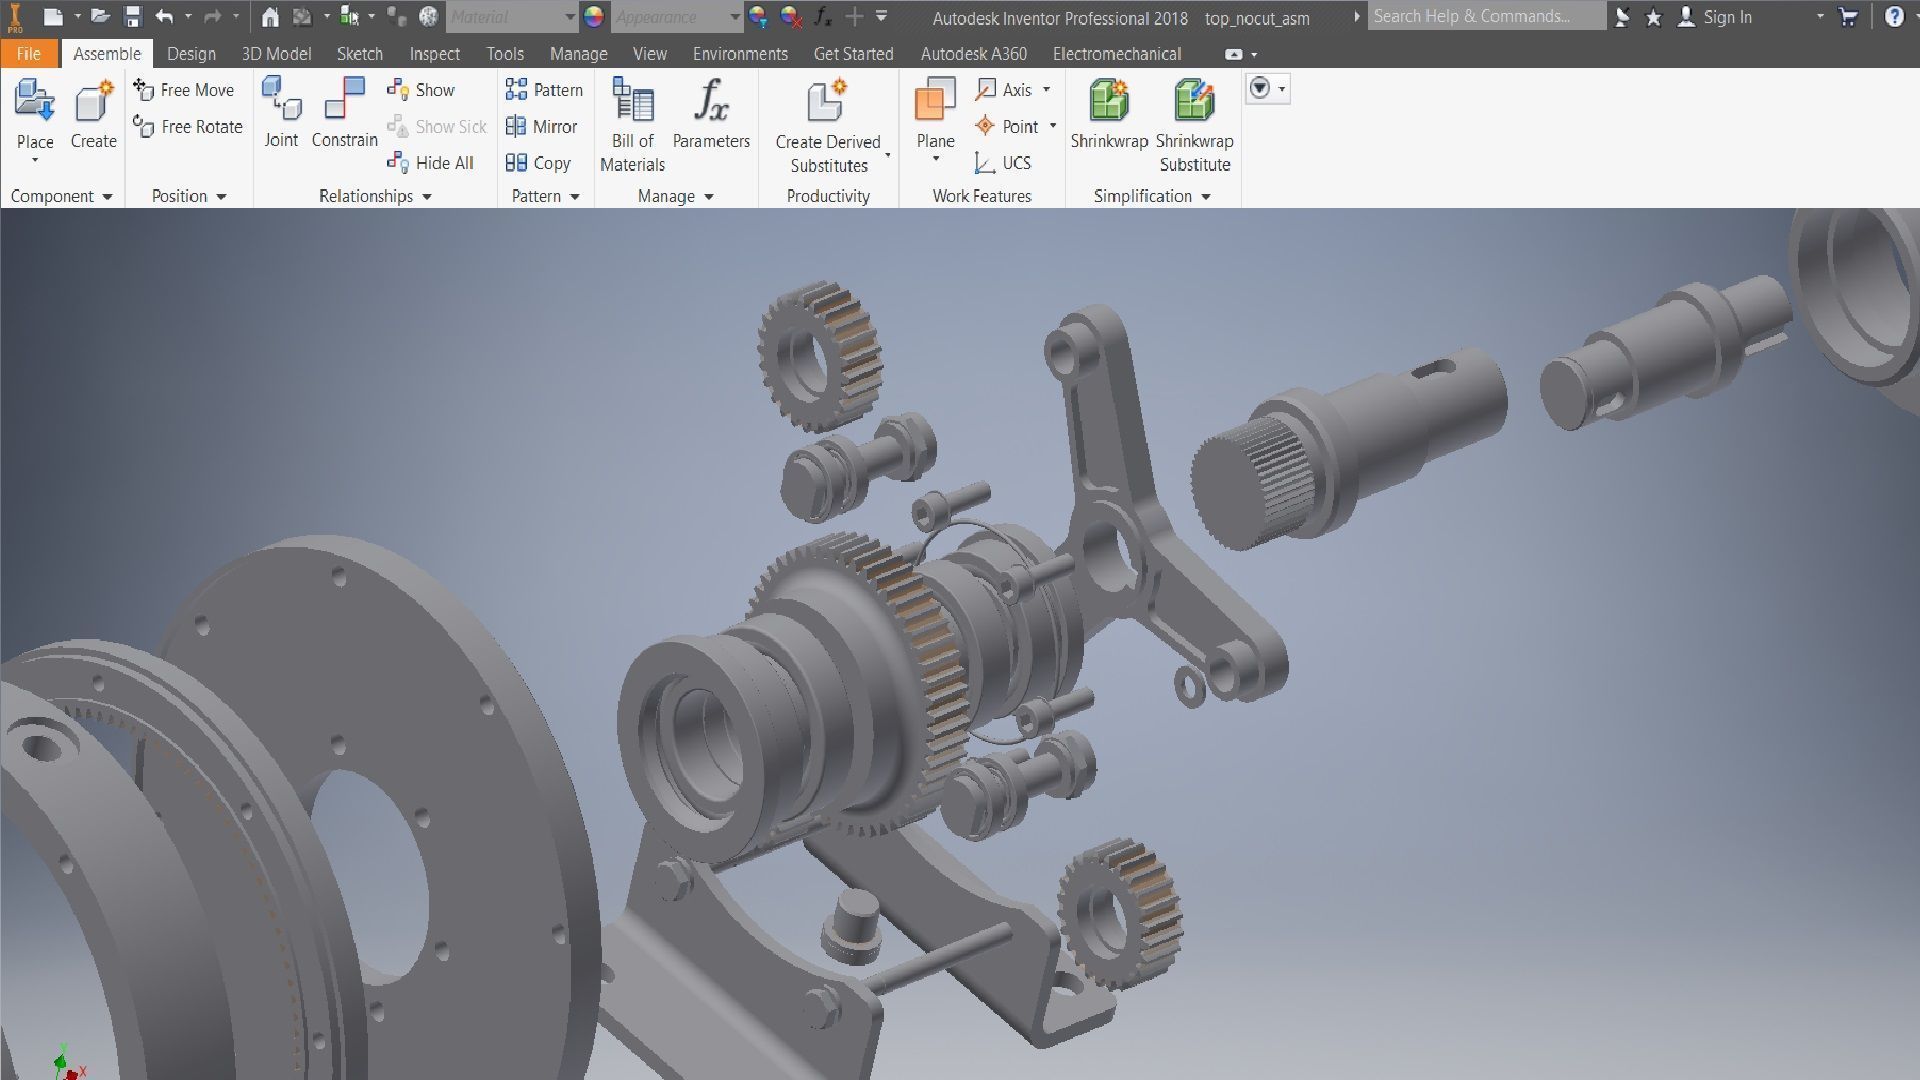The height and width of the screenshot is (1080, 1920).
Task: Toggle the ribbon minimize button
Action: point(1234,54)
